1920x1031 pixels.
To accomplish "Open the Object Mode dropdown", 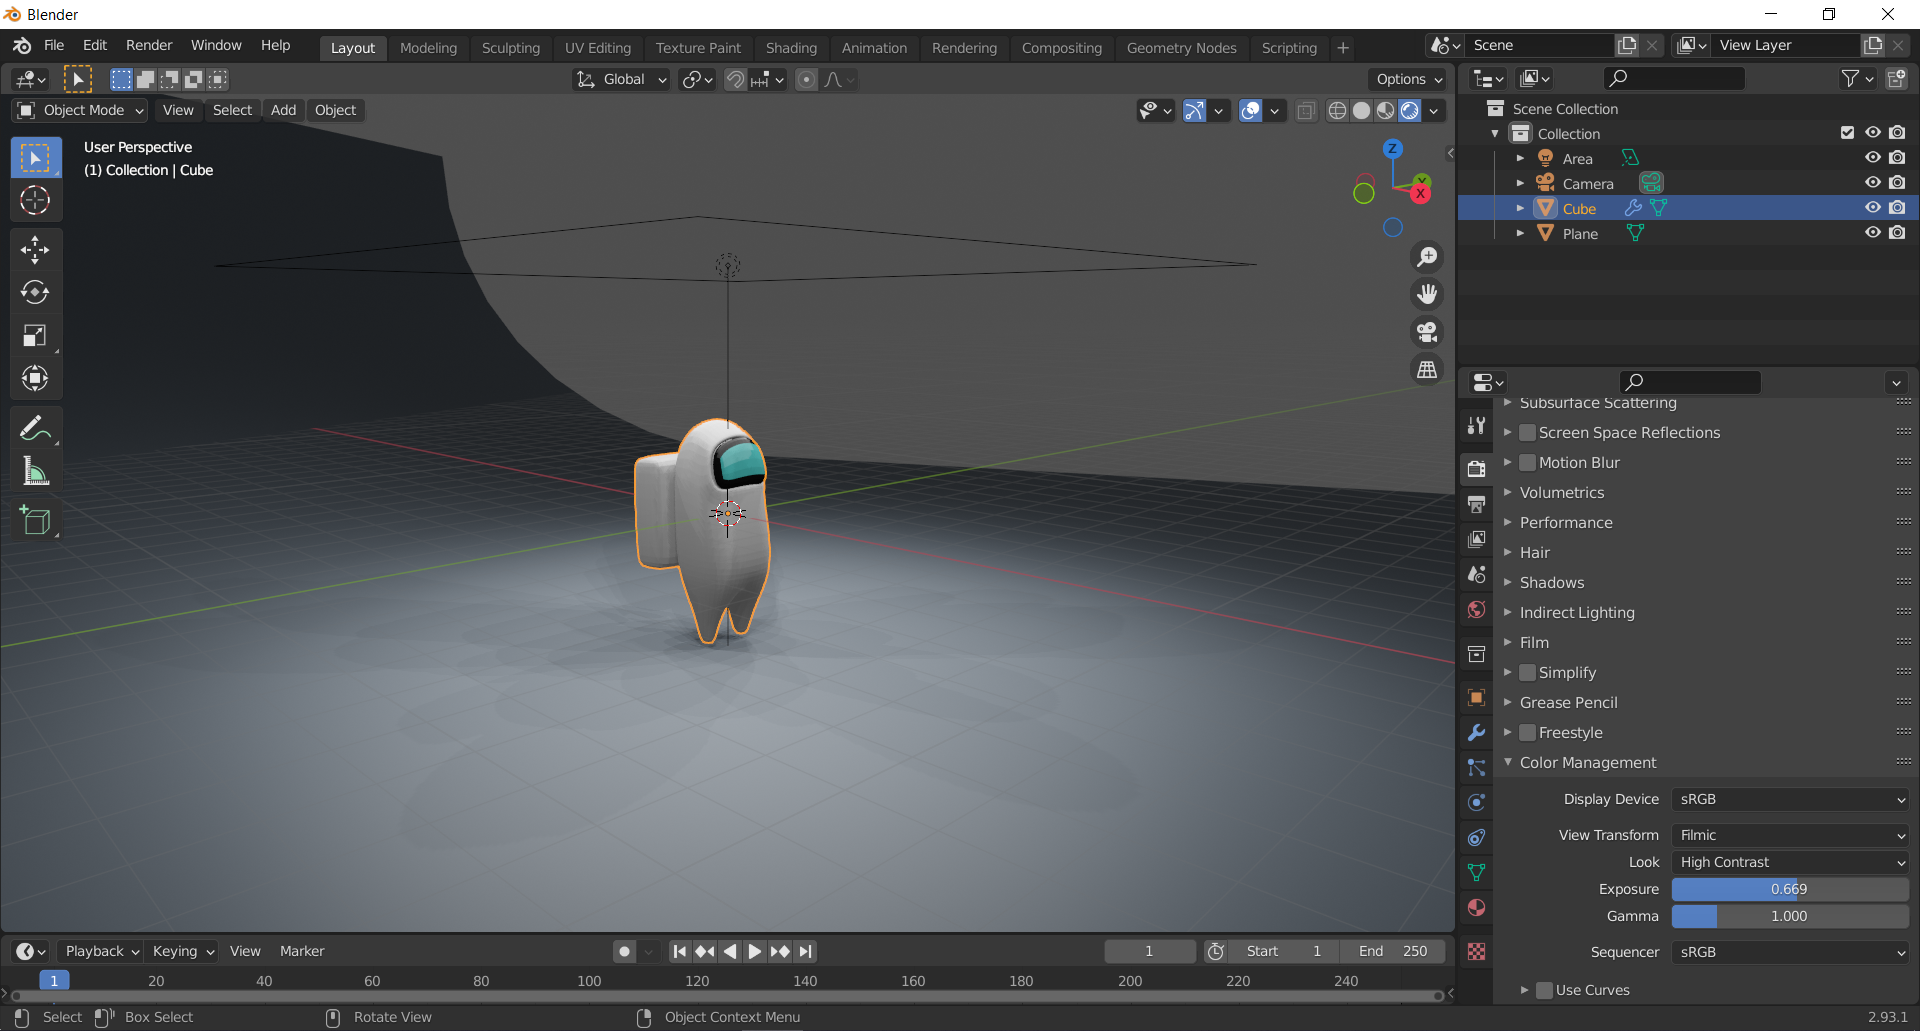I will pyautogui.click(x=80, y=110).
